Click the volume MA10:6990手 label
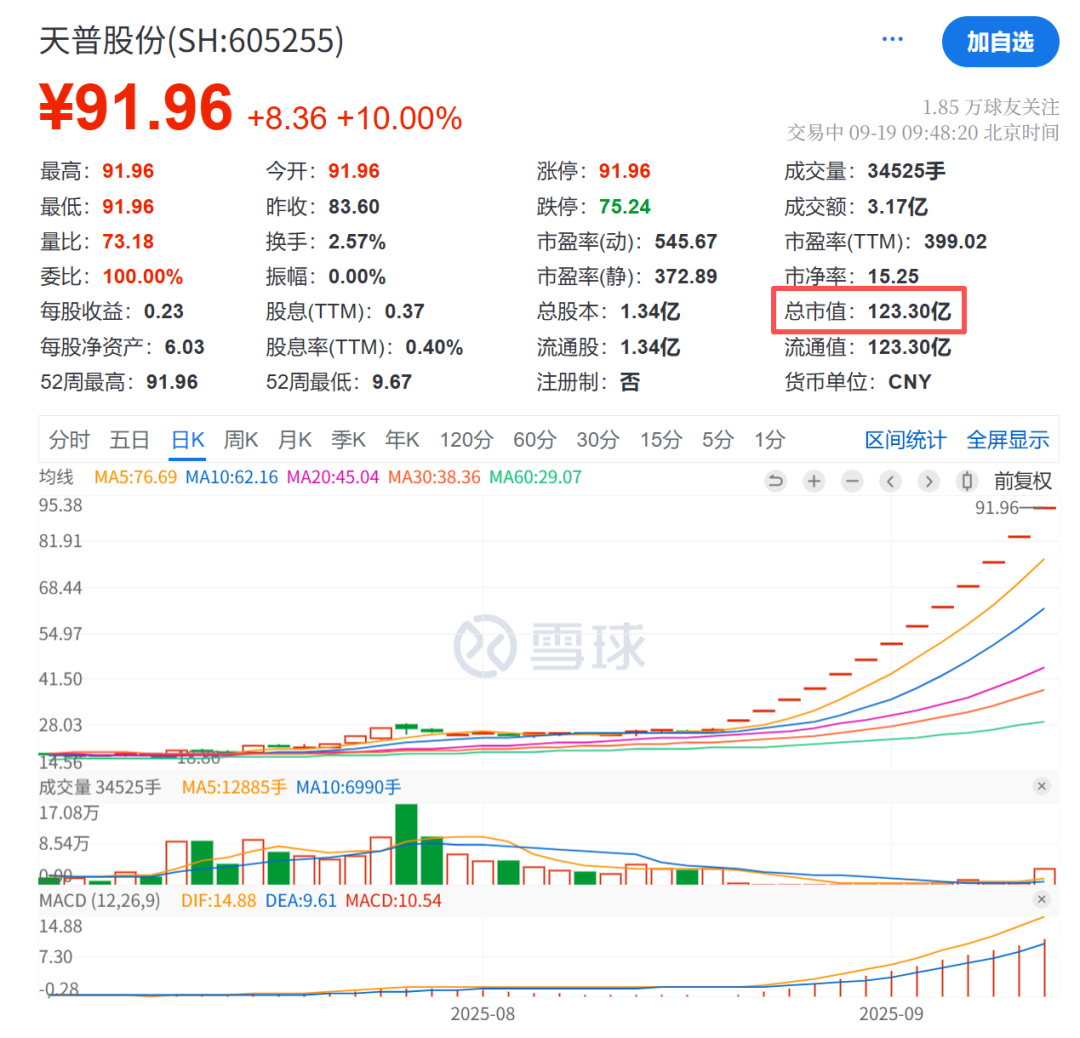The width and height of the screenshot is (1080, 1038). coord(349,787)
